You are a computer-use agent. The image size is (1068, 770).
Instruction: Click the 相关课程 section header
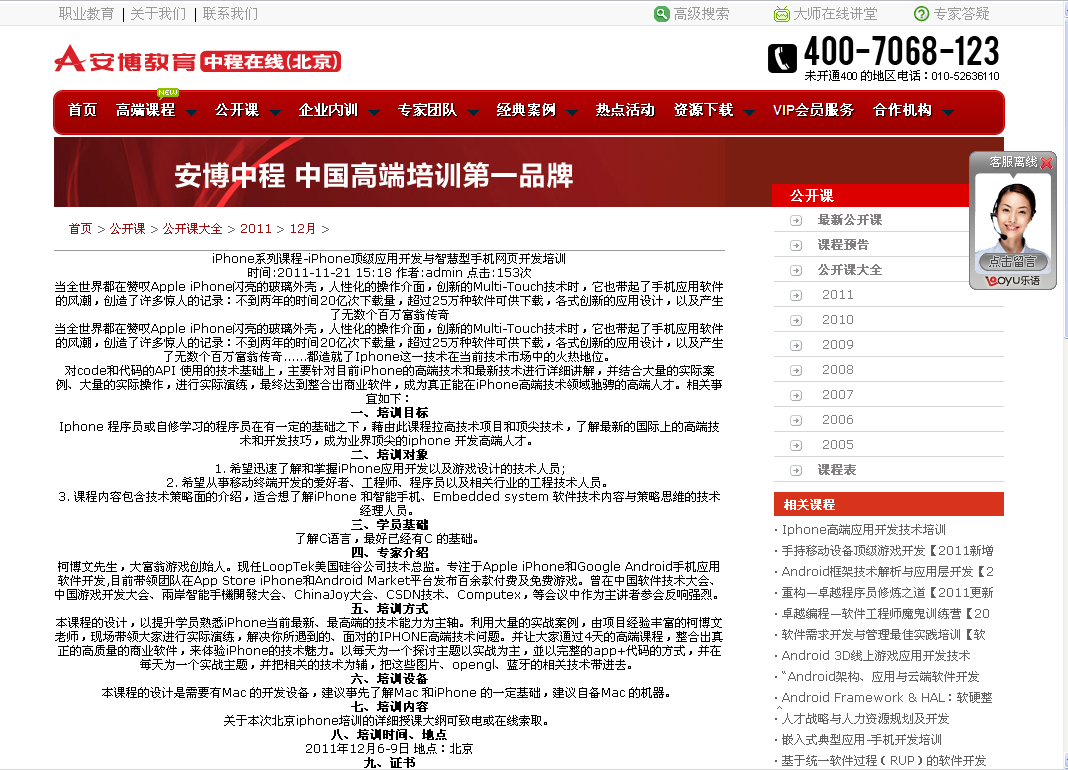(x=889, y=504)
